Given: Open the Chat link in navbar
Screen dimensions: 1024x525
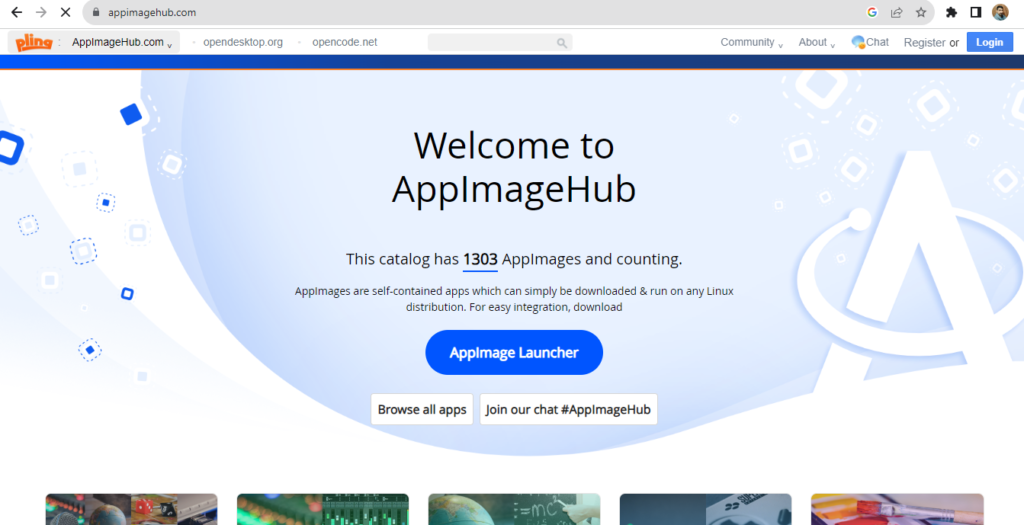Looking at the screenshot, I should pos(870,42).
